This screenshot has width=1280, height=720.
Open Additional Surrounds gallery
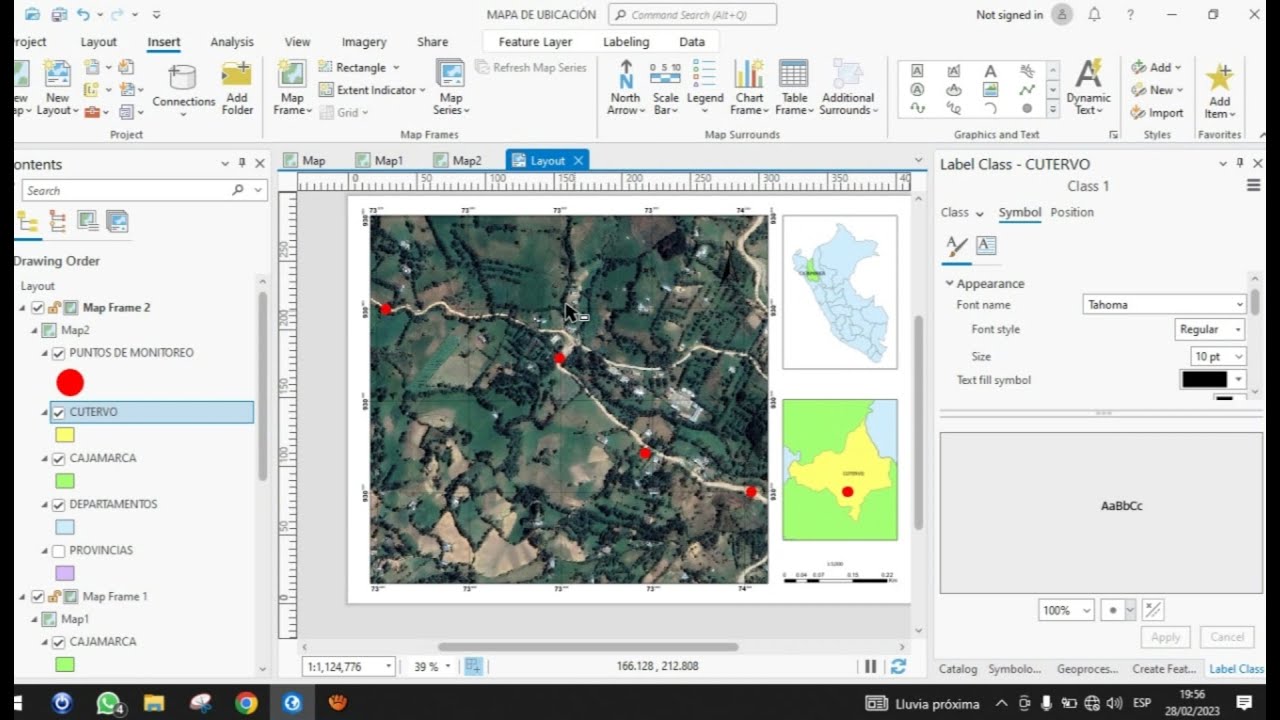point(848,88)
